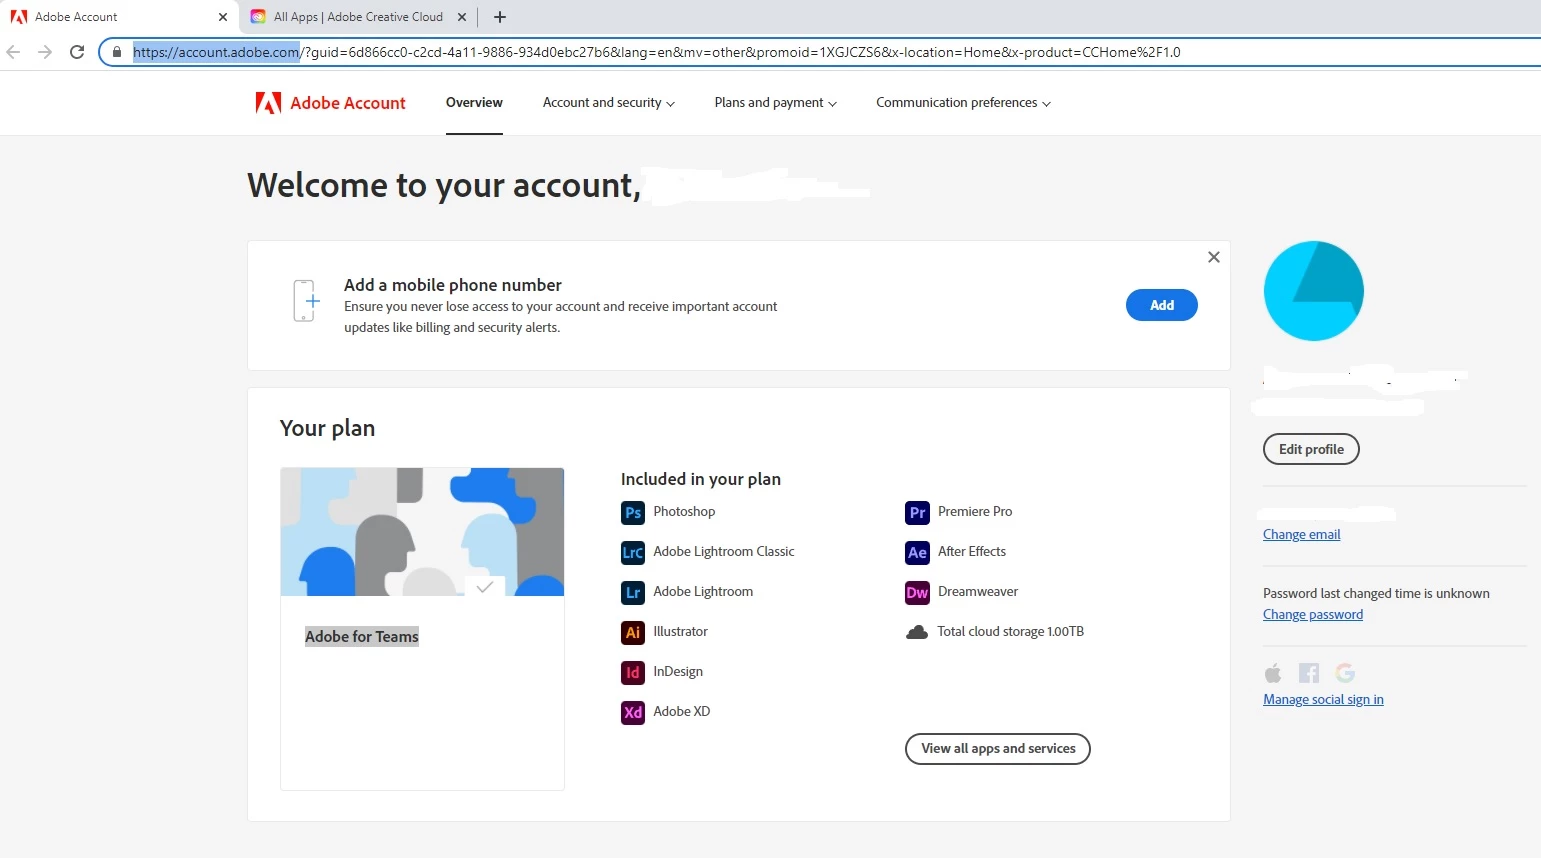Click Password last changed time is unknown
The image size is (1541, 858).
point(1376,594)
